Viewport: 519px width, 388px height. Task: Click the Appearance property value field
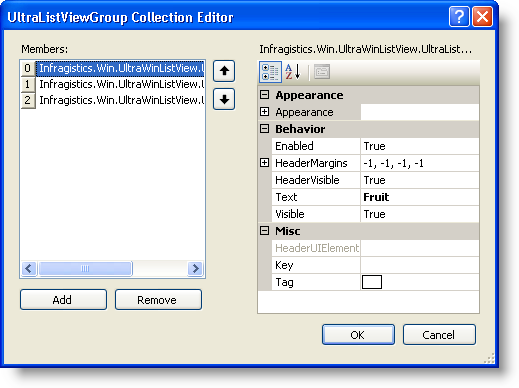coord(420,112)
